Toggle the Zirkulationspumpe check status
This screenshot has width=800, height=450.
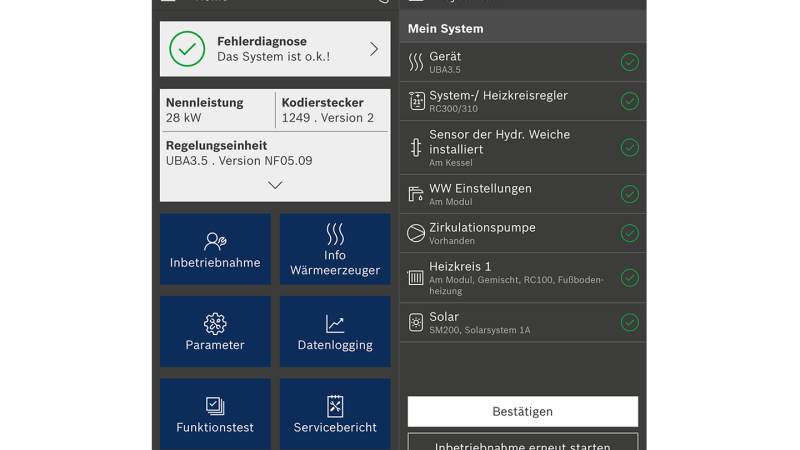coord(630,233)
